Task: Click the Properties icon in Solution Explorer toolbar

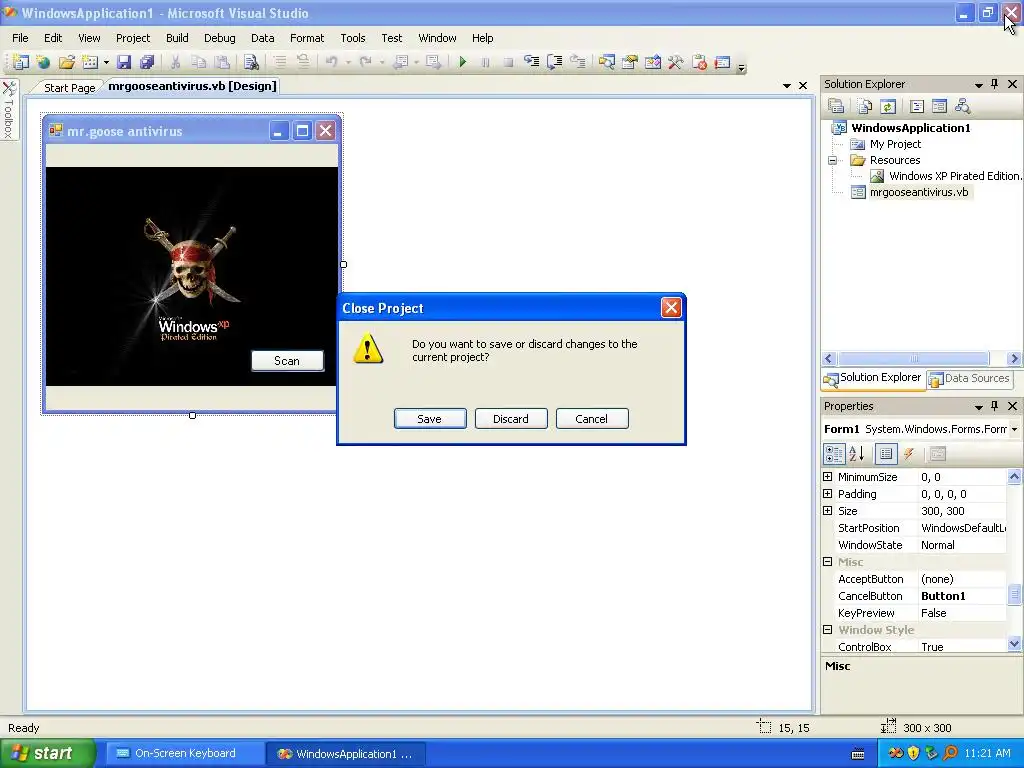Action: click(x=836, y=106)
